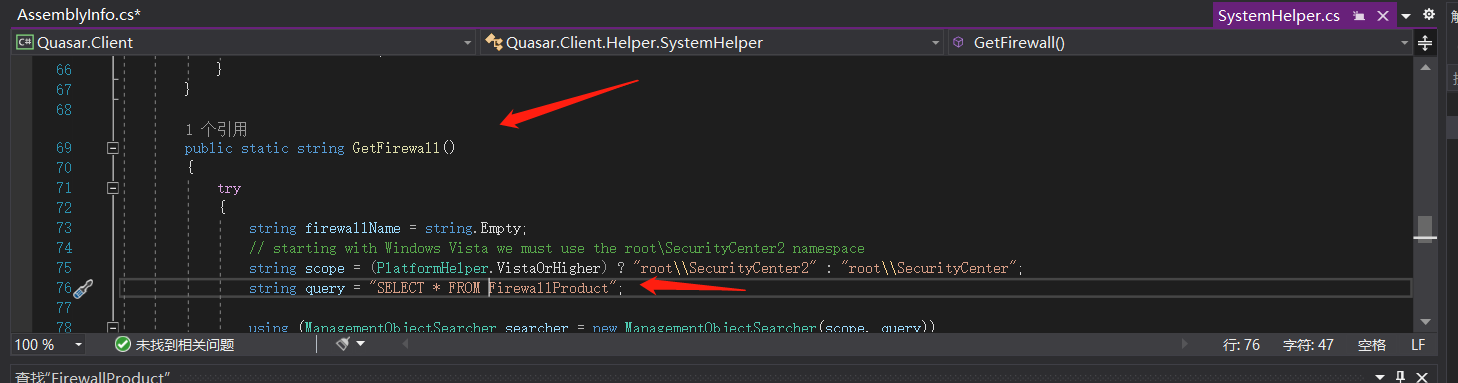Click the '1 个引用' CodeLens link

point(216,129)
